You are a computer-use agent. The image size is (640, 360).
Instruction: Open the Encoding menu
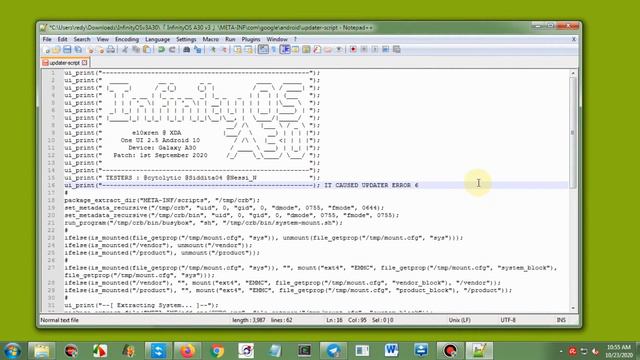tap(127, 40)
